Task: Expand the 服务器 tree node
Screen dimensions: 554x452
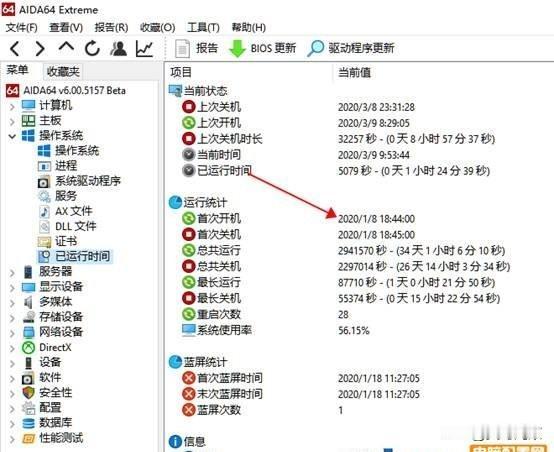Action: coord(12,272)
